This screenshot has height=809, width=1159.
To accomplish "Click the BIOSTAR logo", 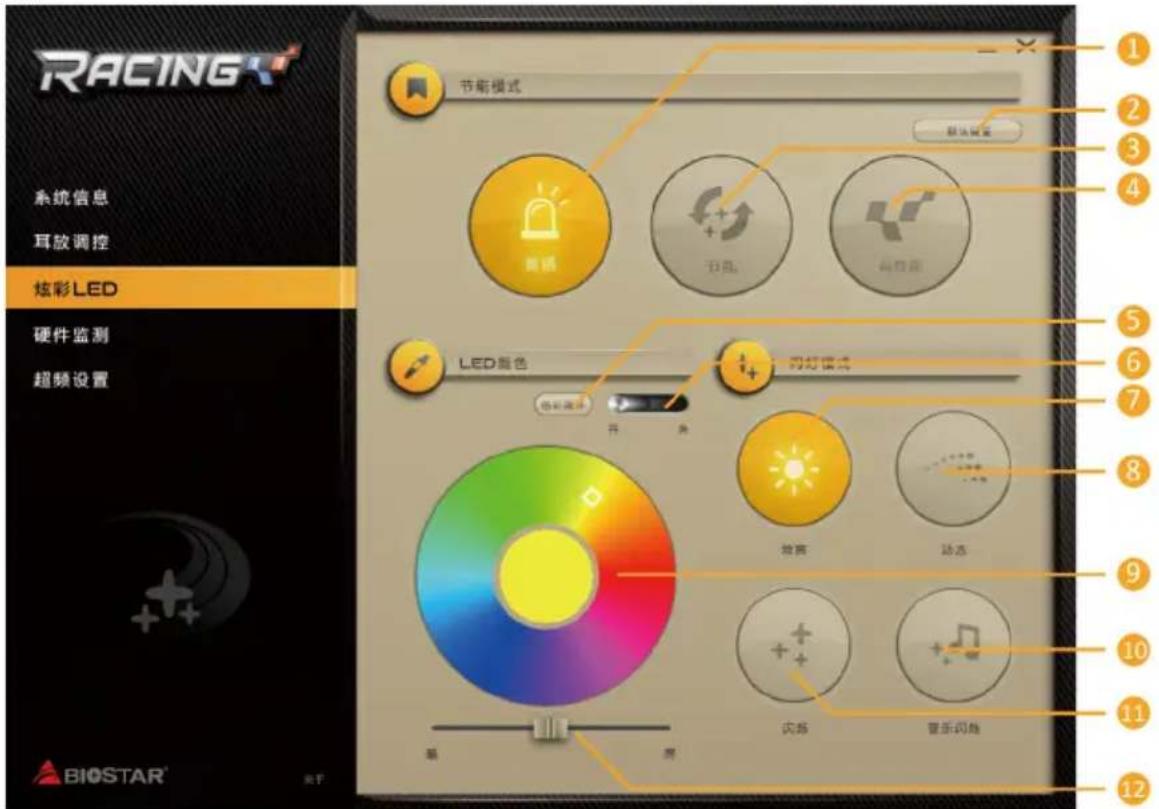I will (x=100, y=774).
